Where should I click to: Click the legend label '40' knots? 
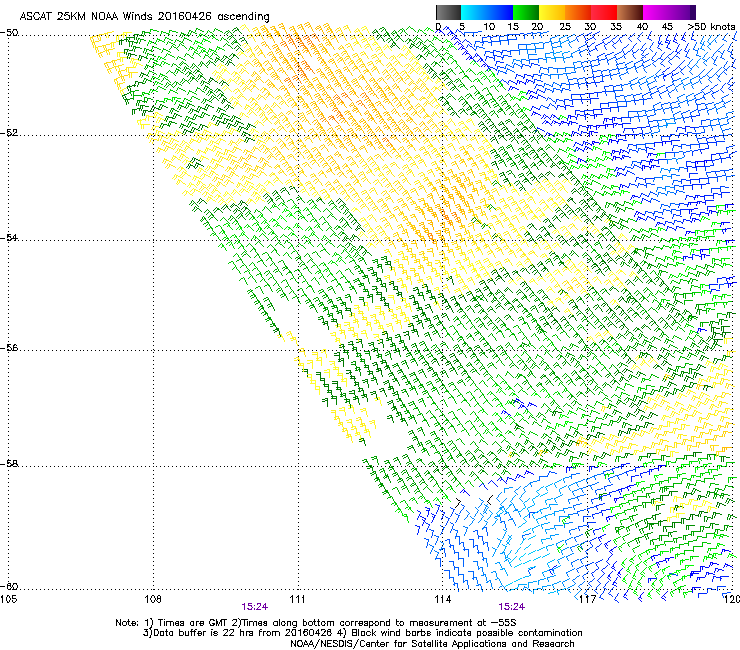pos(642,27)
